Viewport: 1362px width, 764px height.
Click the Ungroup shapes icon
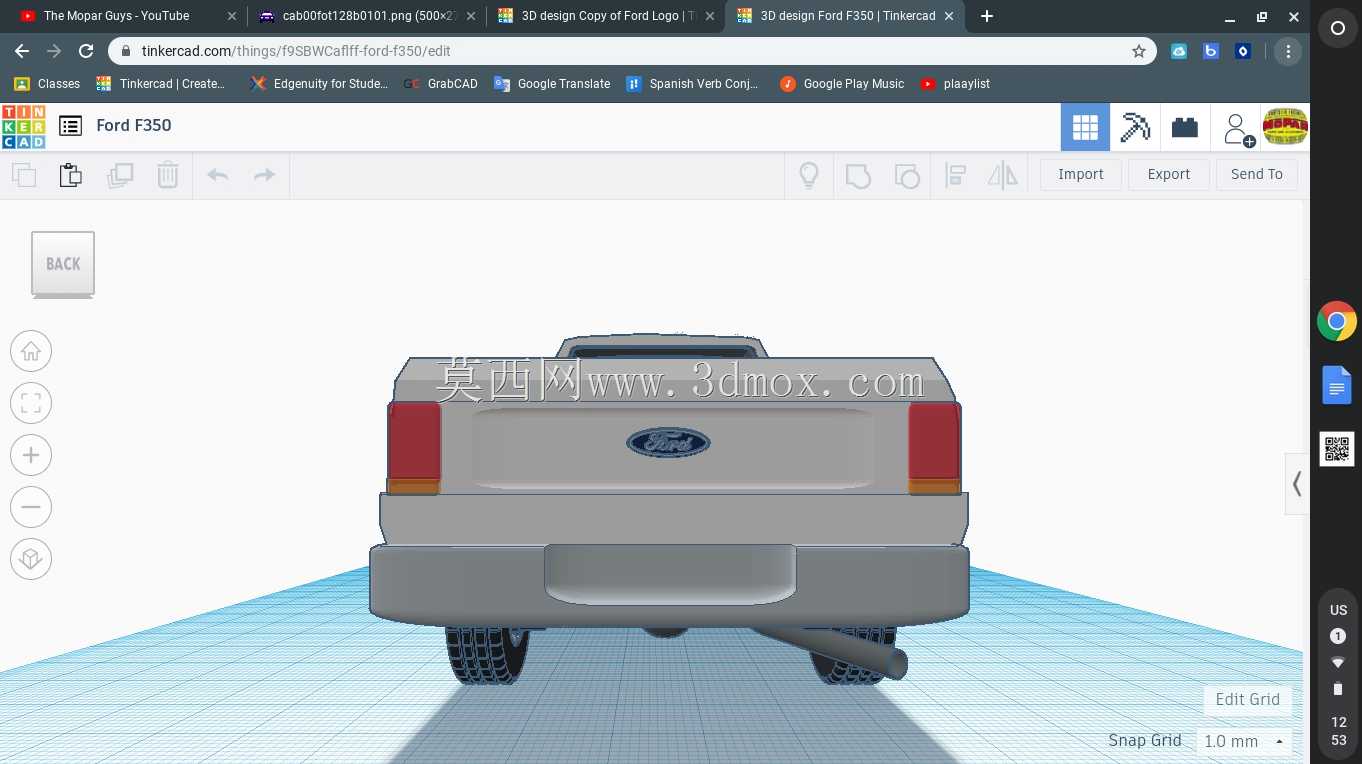[x=906, y=176]
